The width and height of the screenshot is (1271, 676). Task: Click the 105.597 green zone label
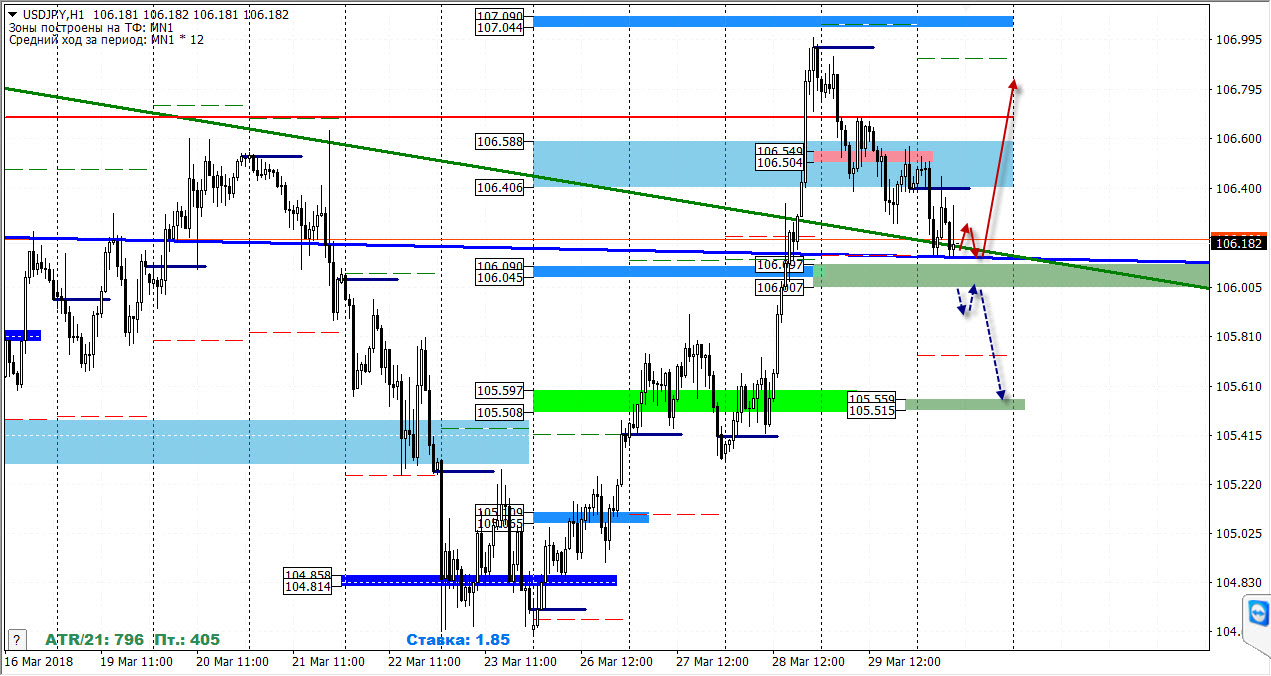point(499,391)
